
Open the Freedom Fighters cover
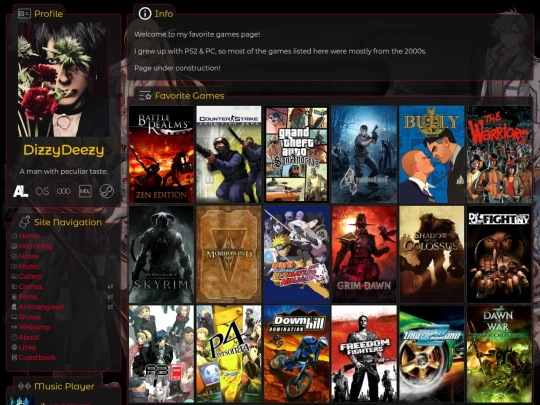pos(364,354)
